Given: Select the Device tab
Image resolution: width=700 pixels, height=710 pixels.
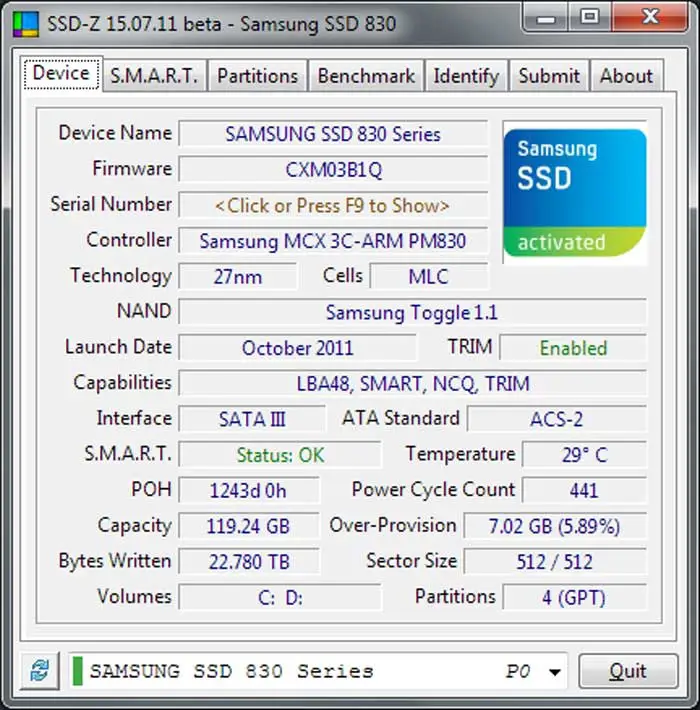Looking at the screenshot, I should (62, 73).
